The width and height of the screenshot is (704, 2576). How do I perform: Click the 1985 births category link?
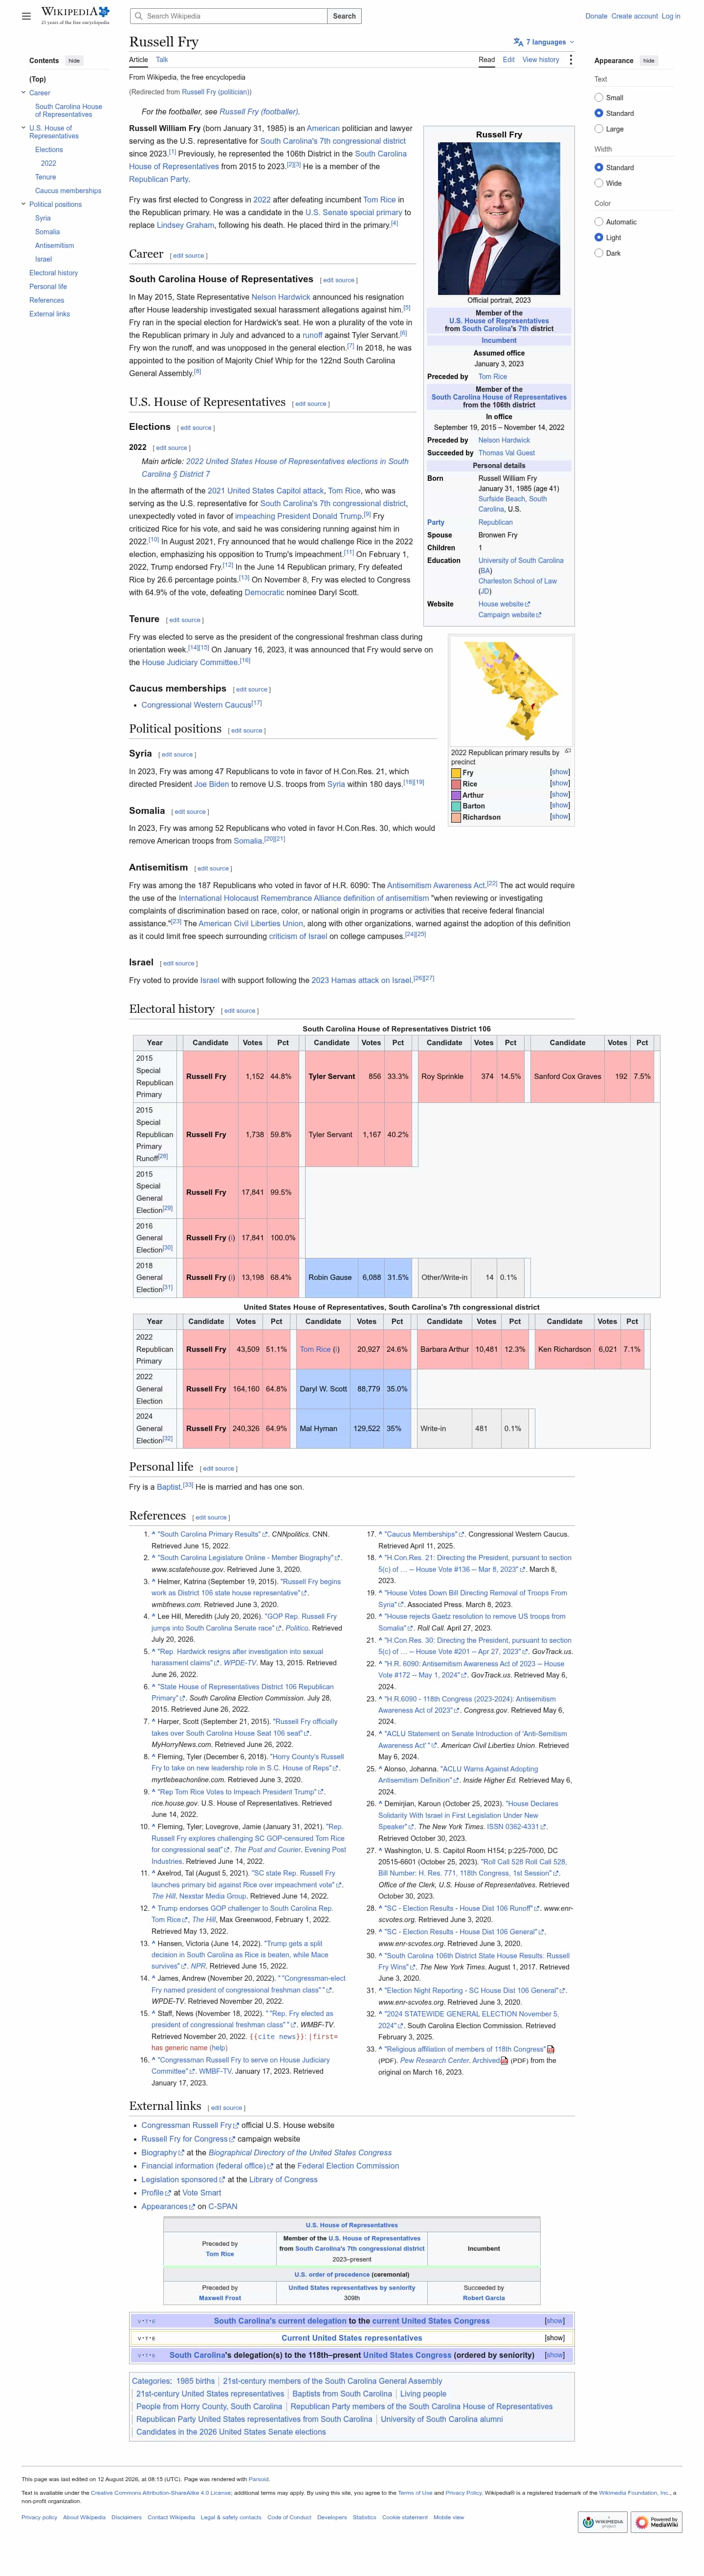click(195, 2381)
